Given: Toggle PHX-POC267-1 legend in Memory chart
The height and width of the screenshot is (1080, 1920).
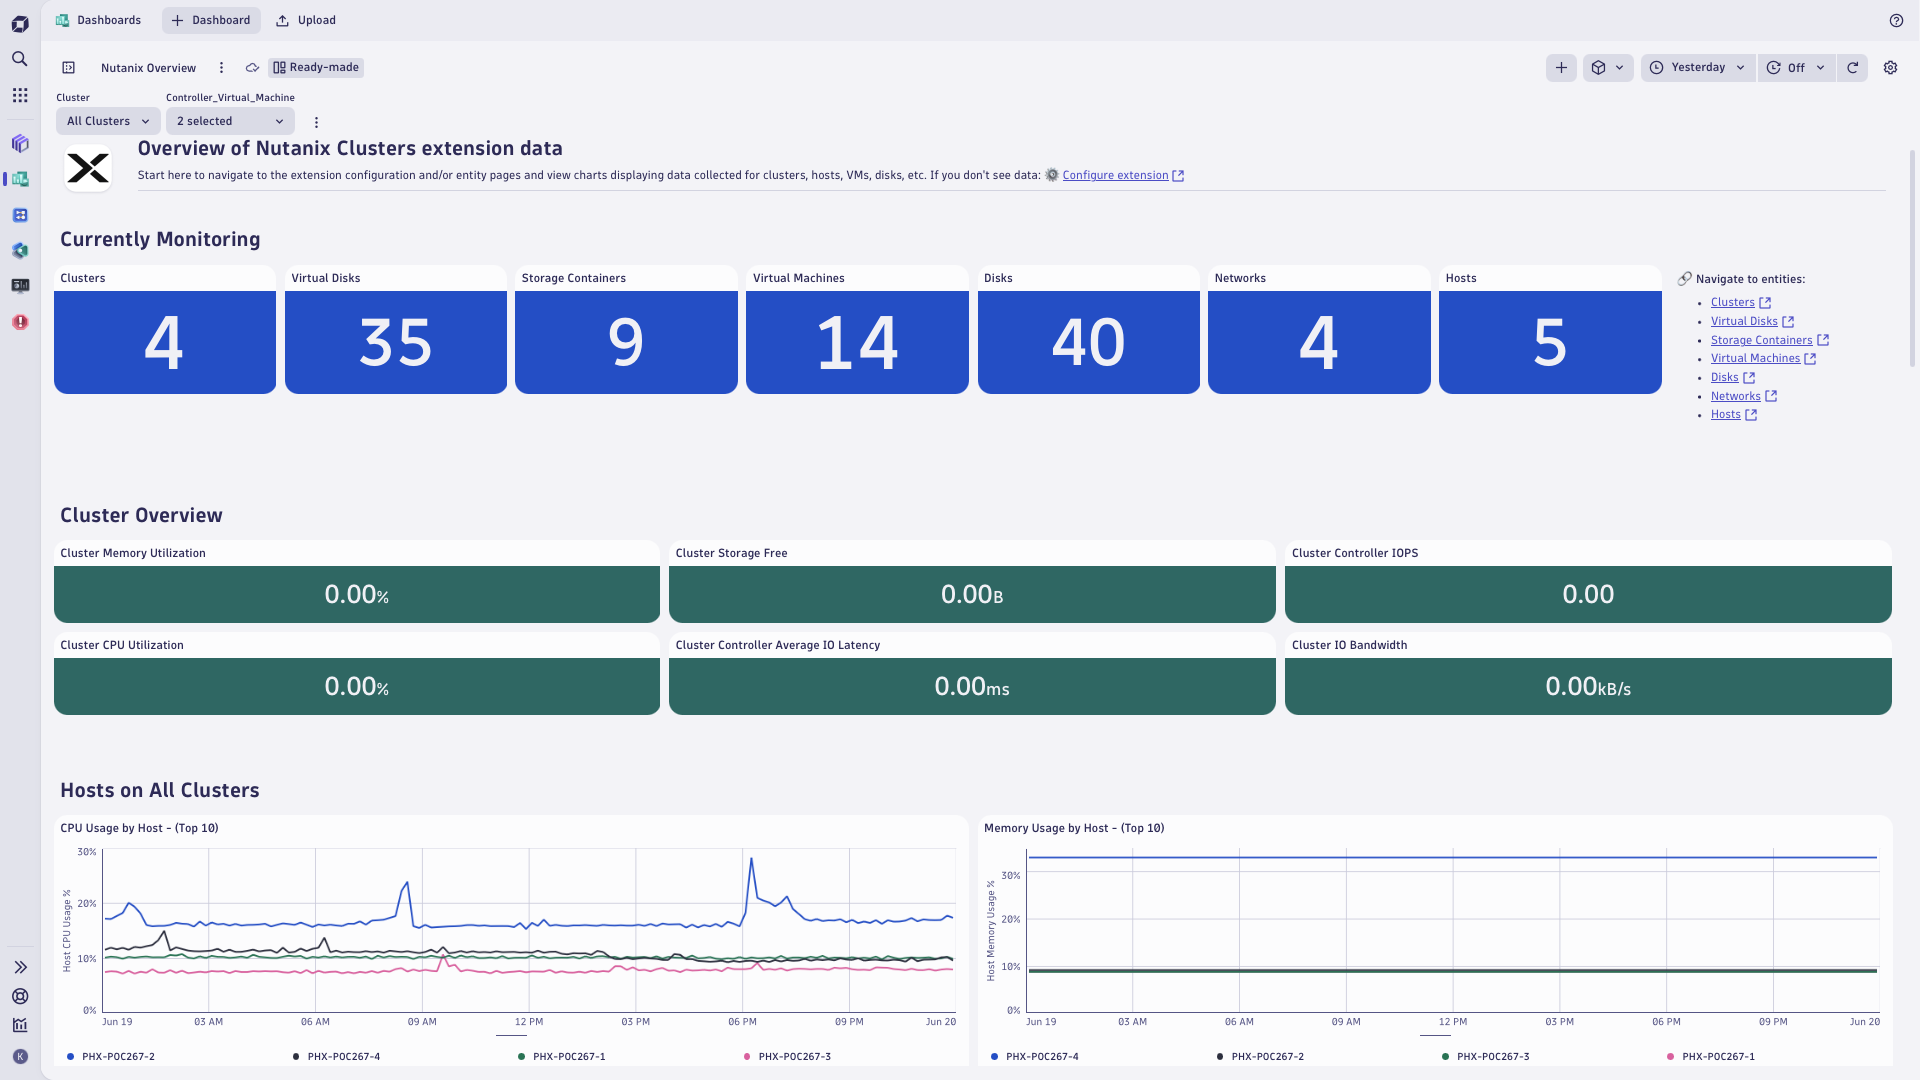Looking at the screenshot, I should pos(1711,1057).
